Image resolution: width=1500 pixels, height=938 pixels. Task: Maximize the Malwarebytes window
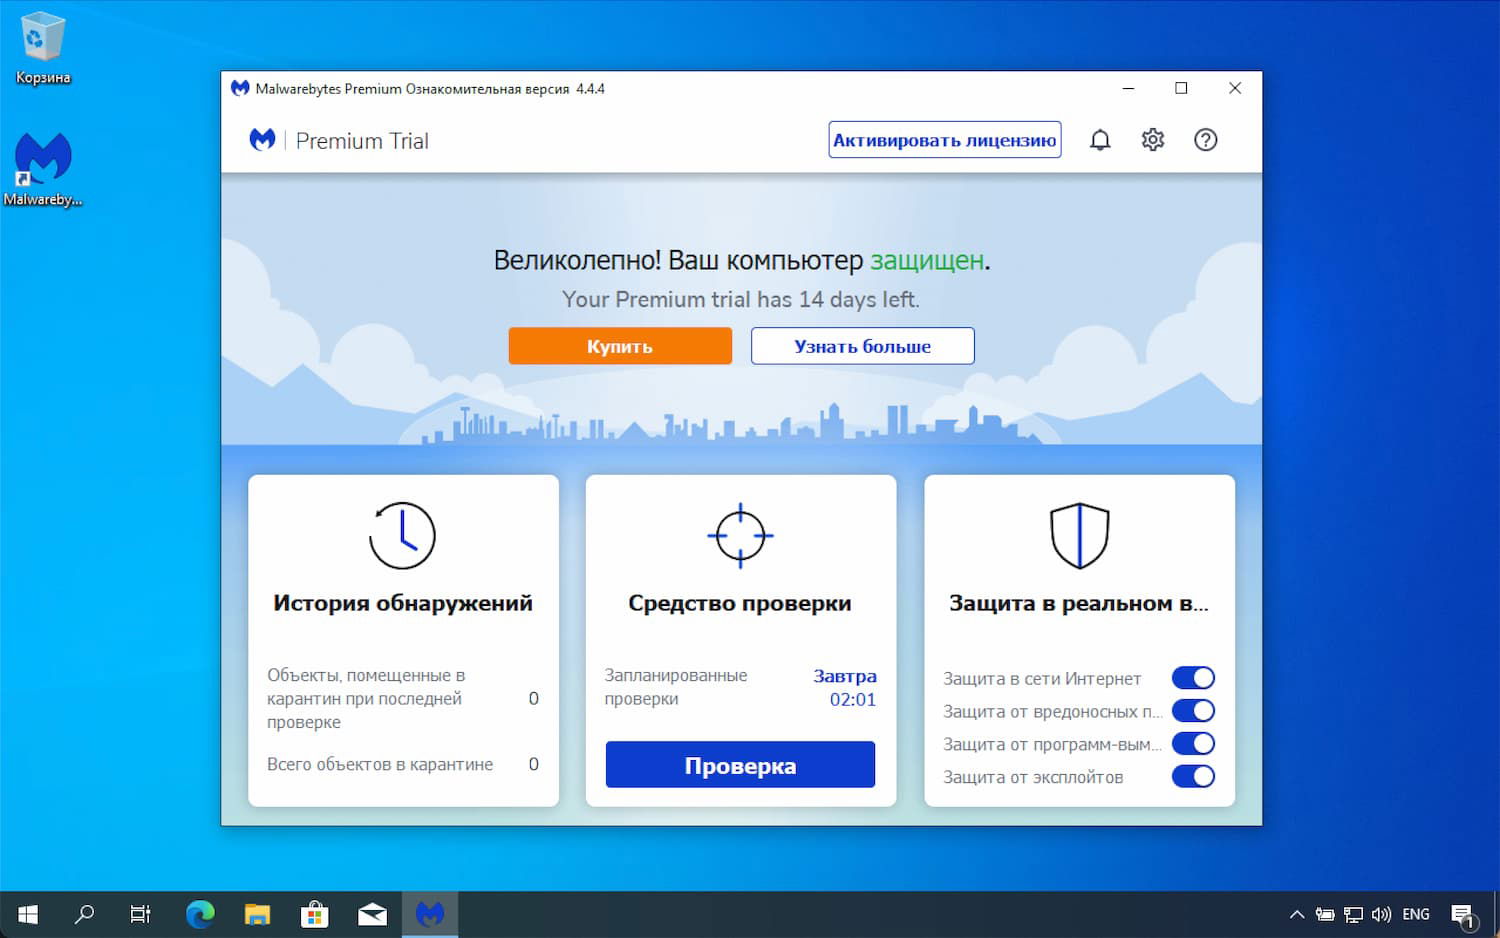pos(1181,88)
